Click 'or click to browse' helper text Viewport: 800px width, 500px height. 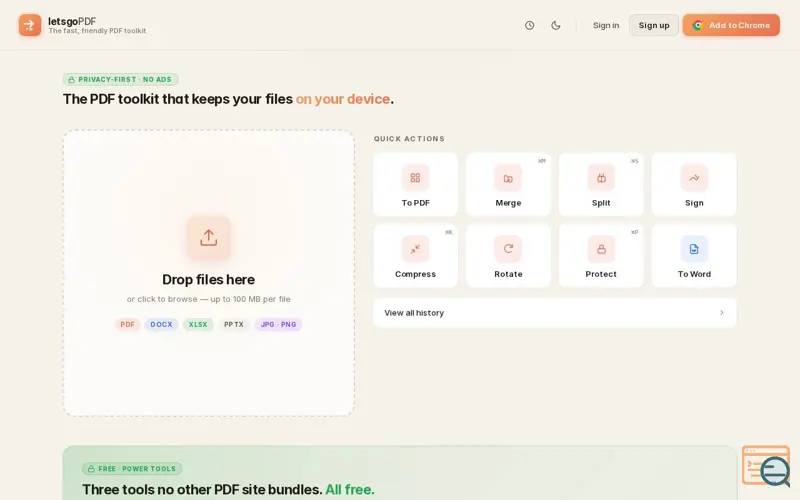208,299
